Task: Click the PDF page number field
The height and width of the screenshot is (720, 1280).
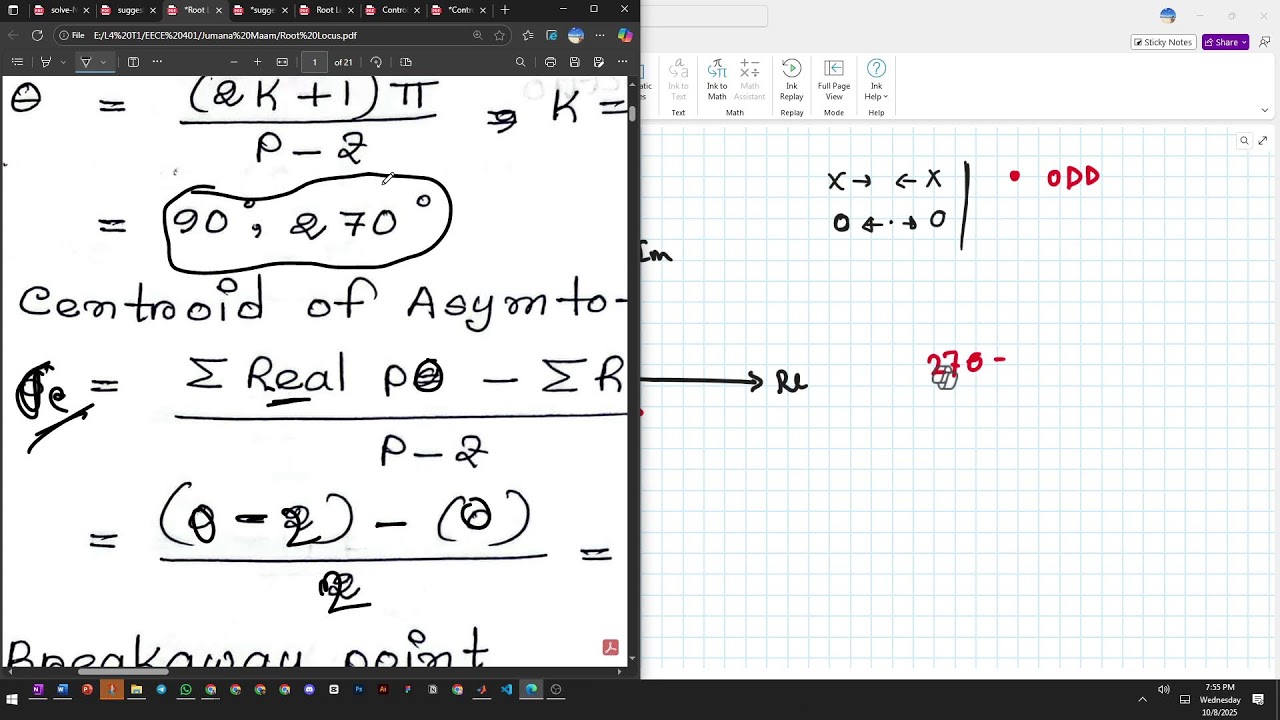Action: pos(314,62)
